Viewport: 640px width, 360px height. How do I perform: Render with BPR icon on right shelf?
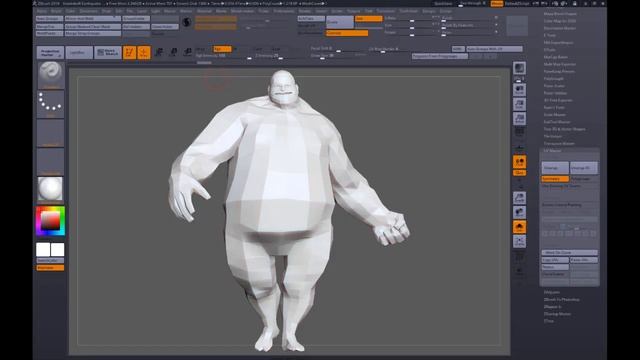519,68
